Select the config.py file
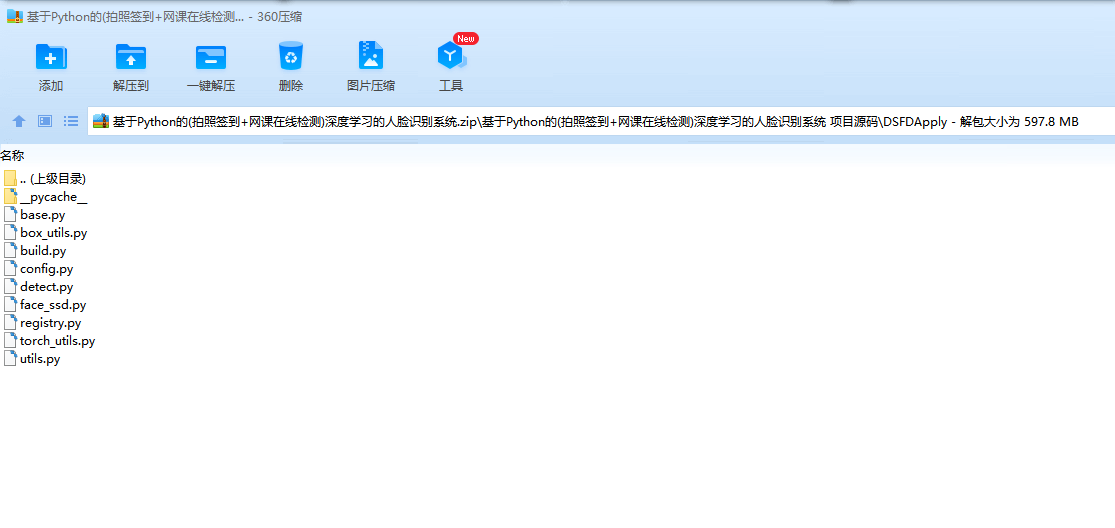Screen dimensions: 1115x528 38,269
